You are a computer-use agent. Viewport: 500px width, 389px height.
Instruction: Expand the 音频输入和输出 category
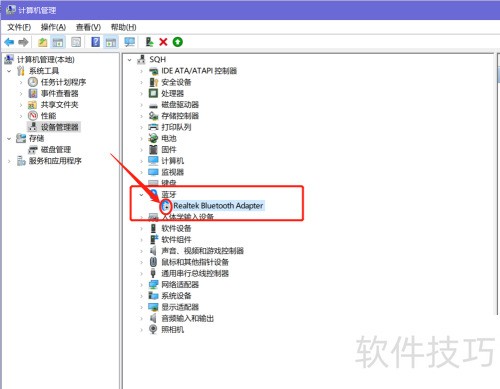pyautogui.click(x=141, y=318)
